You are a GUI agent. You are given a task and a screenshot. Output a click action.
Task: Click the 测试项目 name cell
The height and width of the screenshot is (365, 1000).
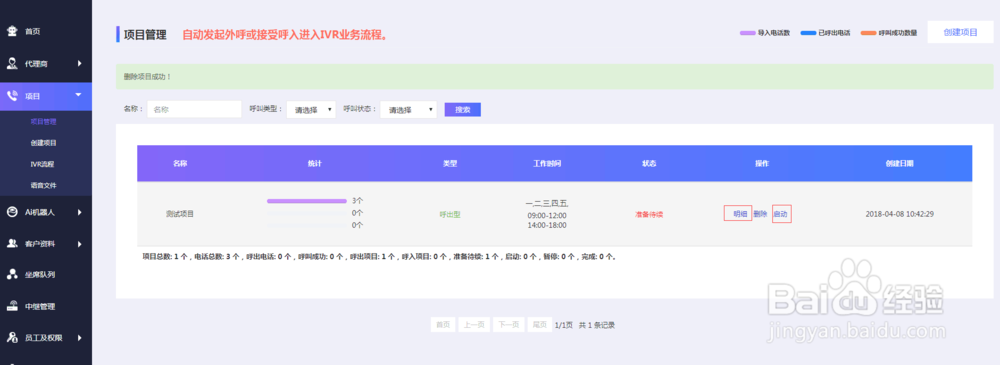(x=180, y=214)
